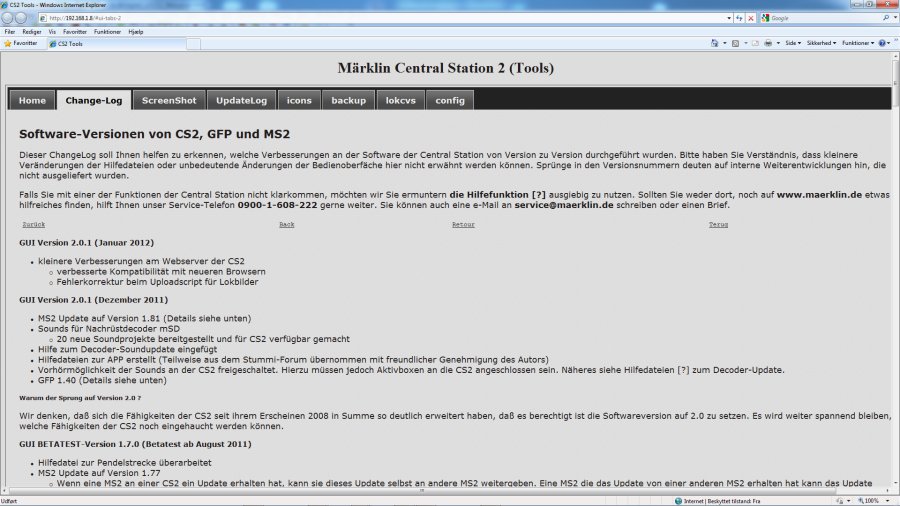Switch to the ScreenShot tab
Viewport: 900px width, 506px height.
pyautogui.click(x=169, y=100)
